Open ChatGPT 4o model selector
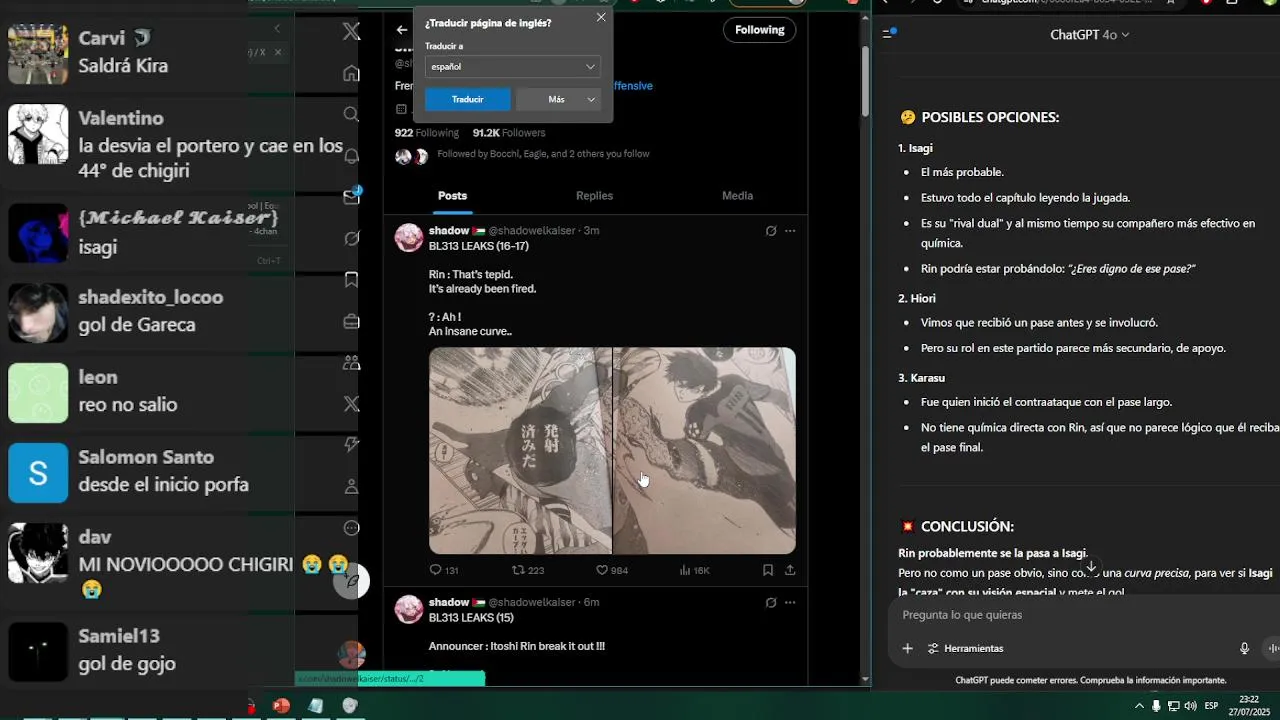This screenshot has height=720, width=1280. [x=1090, y=34]
